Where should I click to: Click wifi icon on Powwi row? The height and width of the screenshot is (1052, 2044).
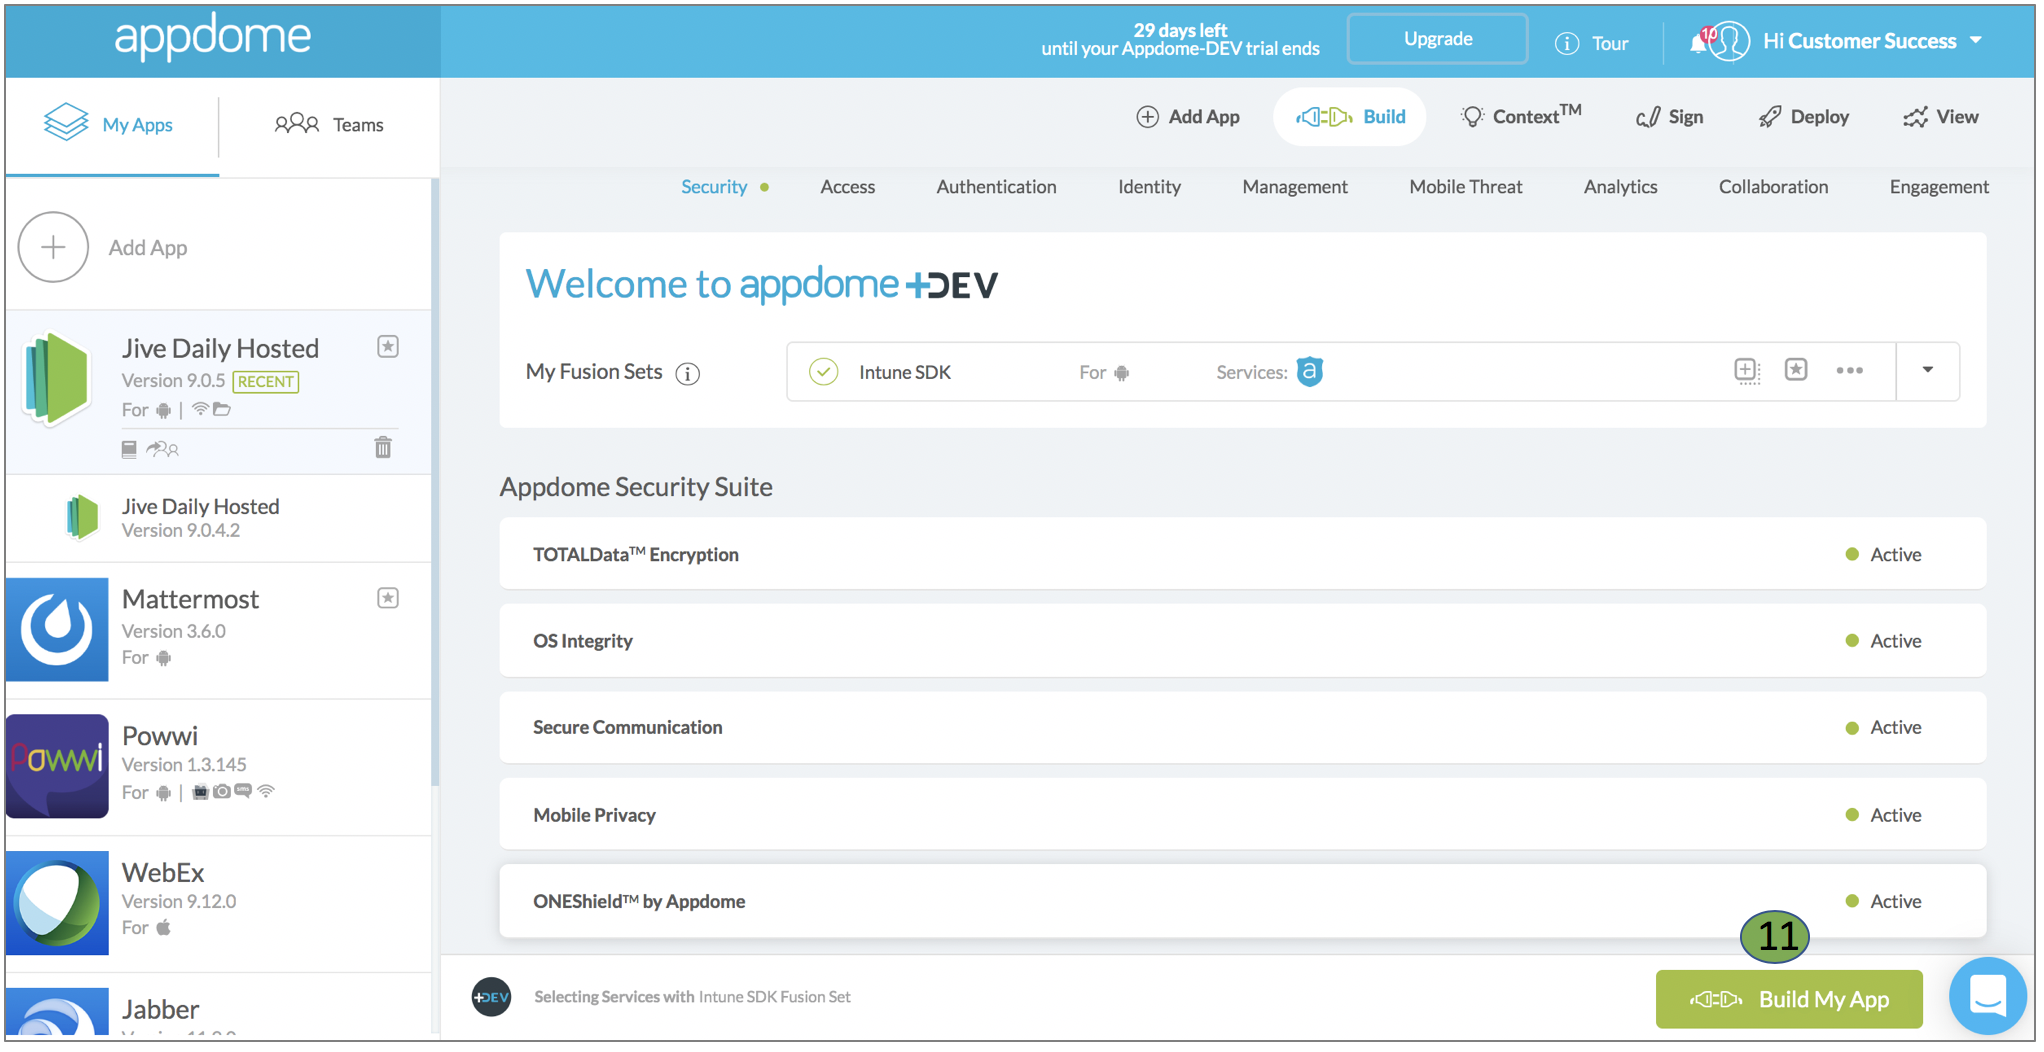[x=266, y=791]
